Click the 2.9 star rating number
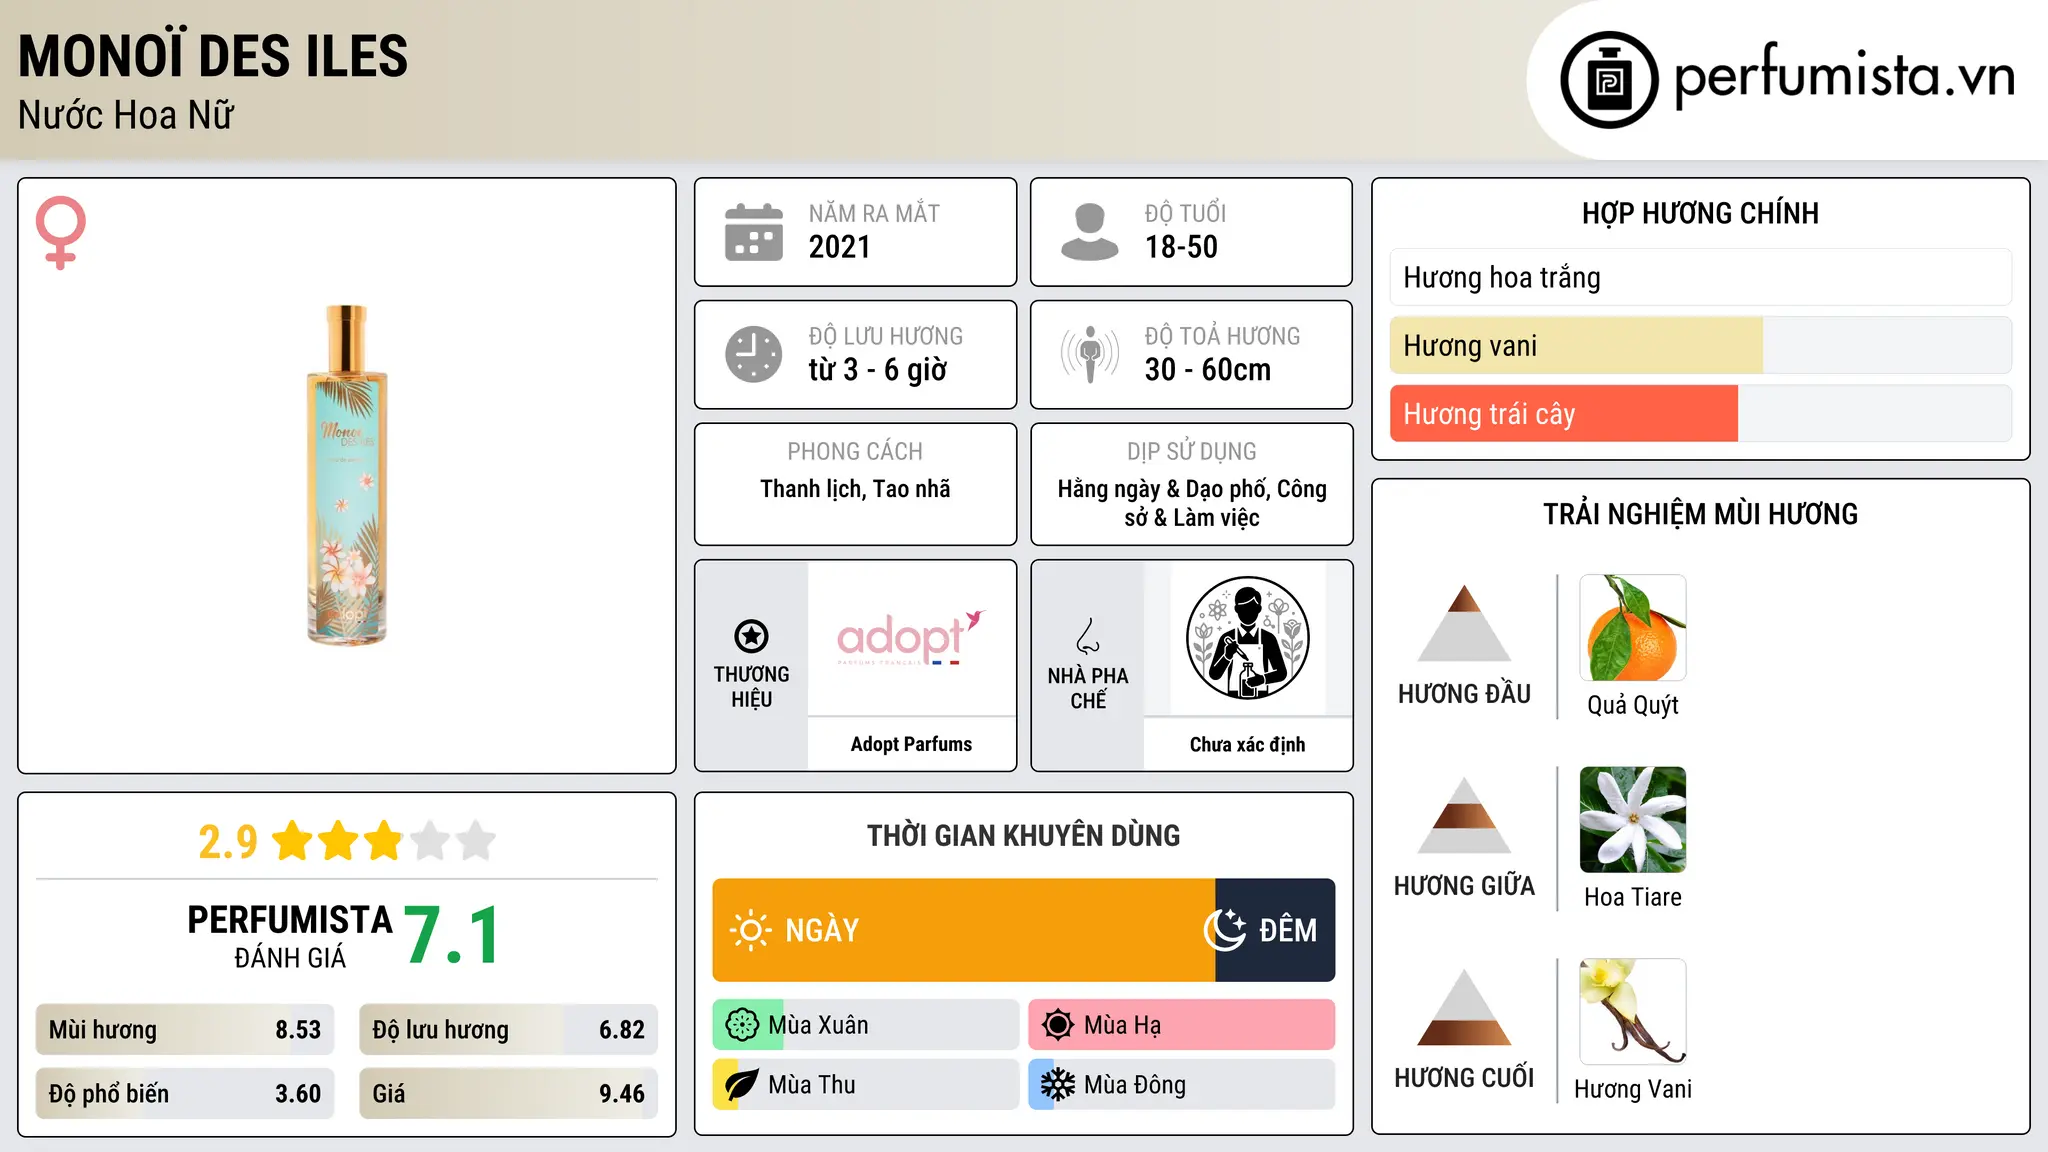 [x=228, y=841]
